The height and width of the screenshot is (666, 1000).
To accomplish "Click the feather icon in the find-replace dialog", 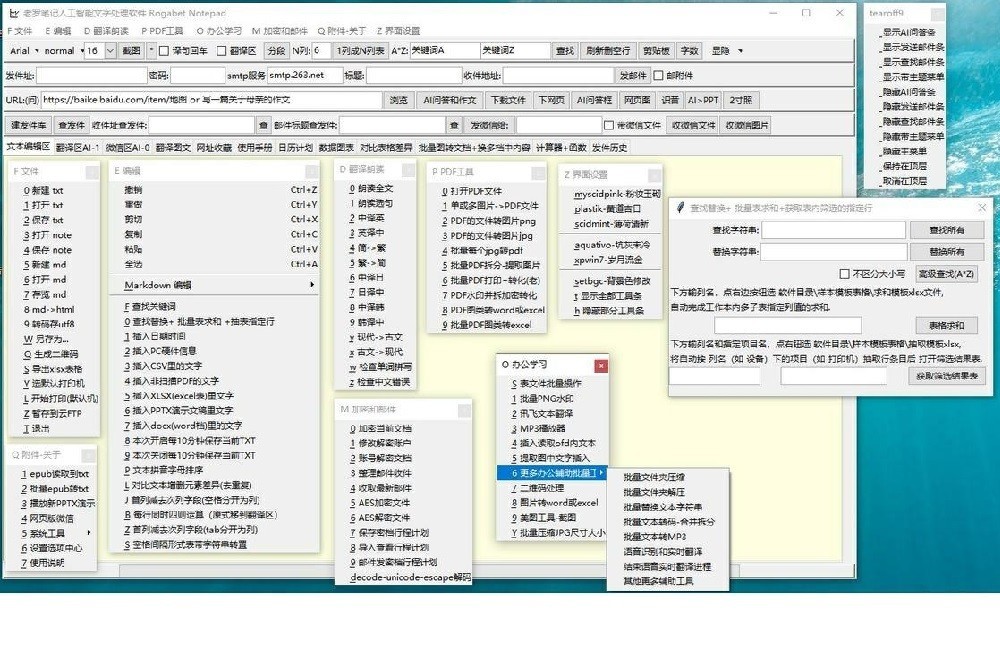I will pos(681,207).
